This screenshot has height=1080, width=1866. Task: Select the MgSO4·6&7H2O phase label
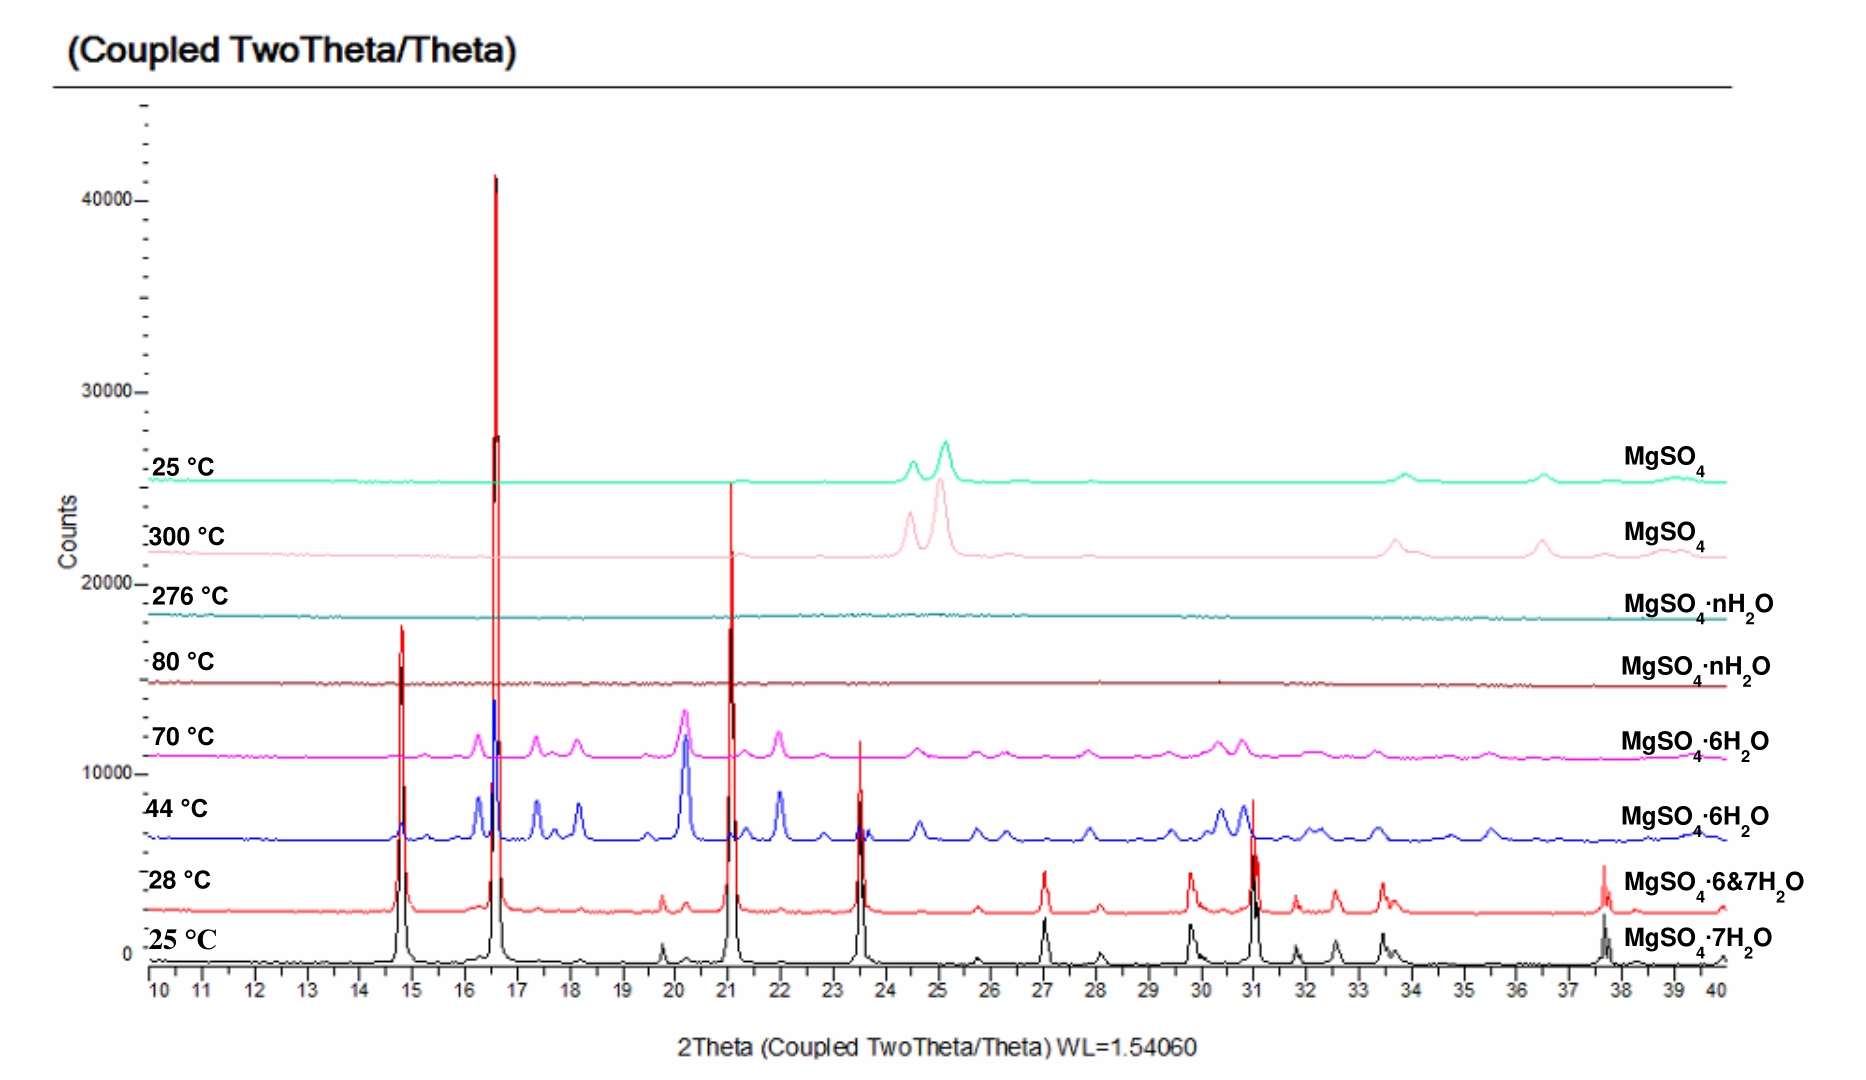coord(1713,883)
